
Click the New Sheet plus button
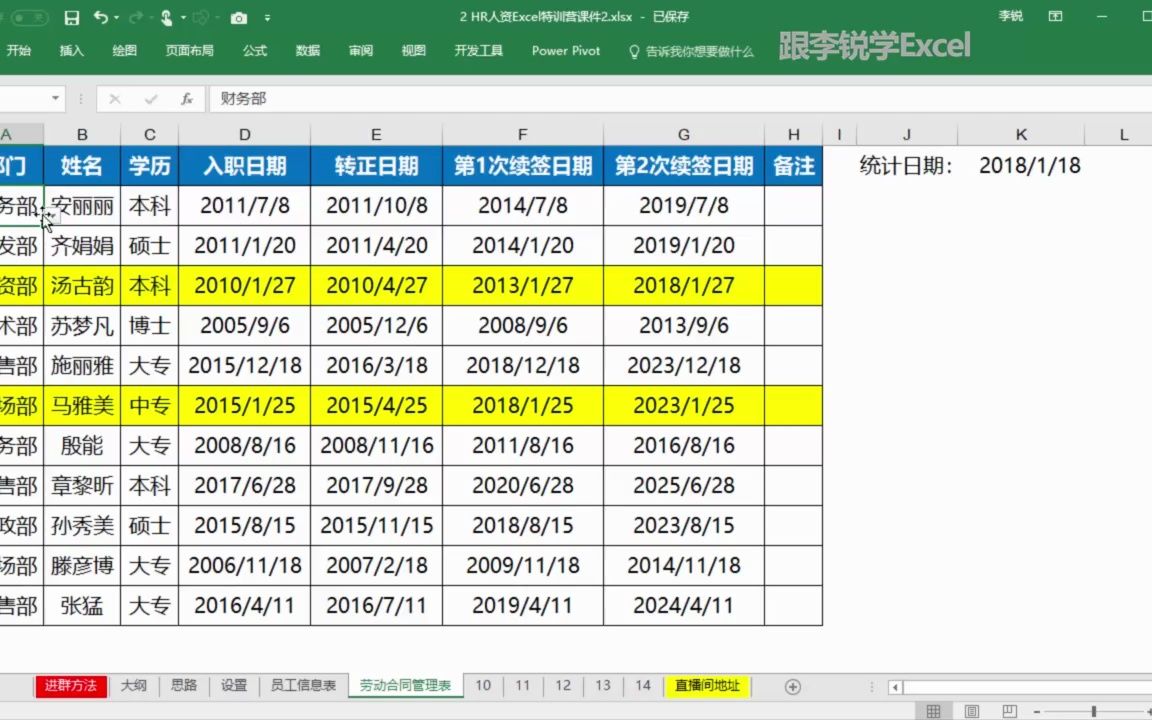pos(793,686)
